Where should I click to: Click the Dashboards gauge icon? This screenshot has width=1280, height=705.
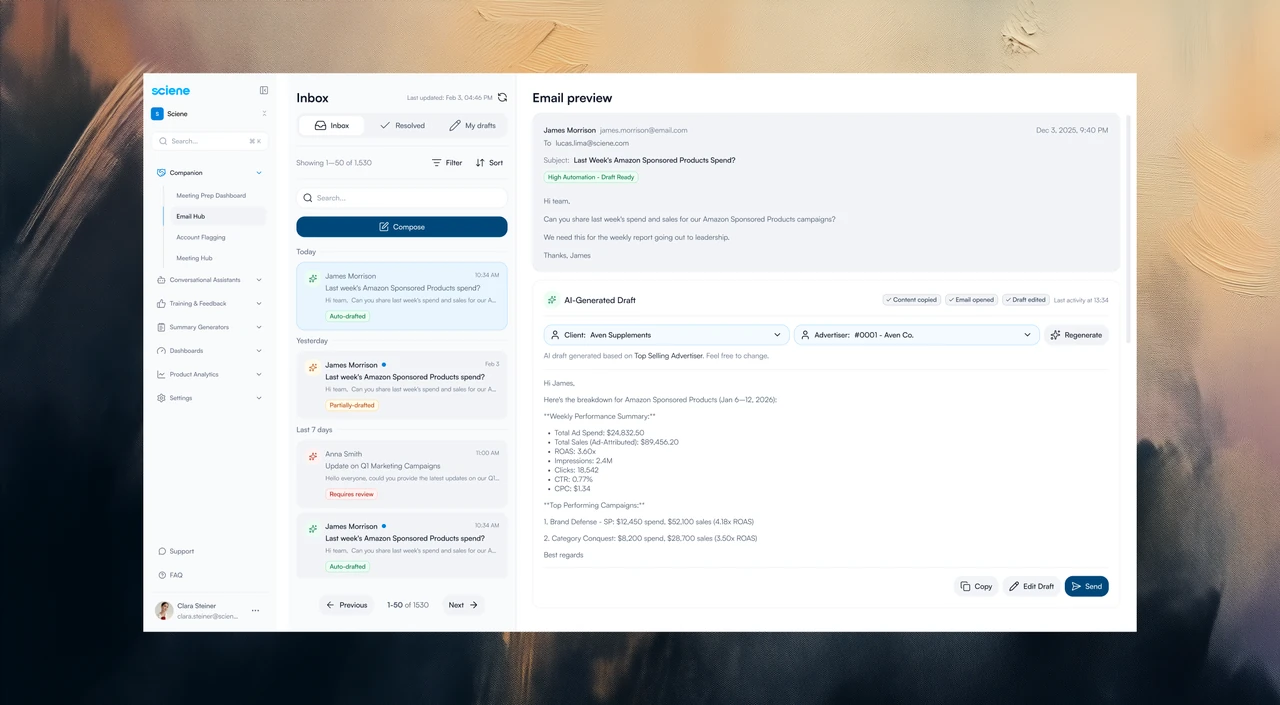161,351
